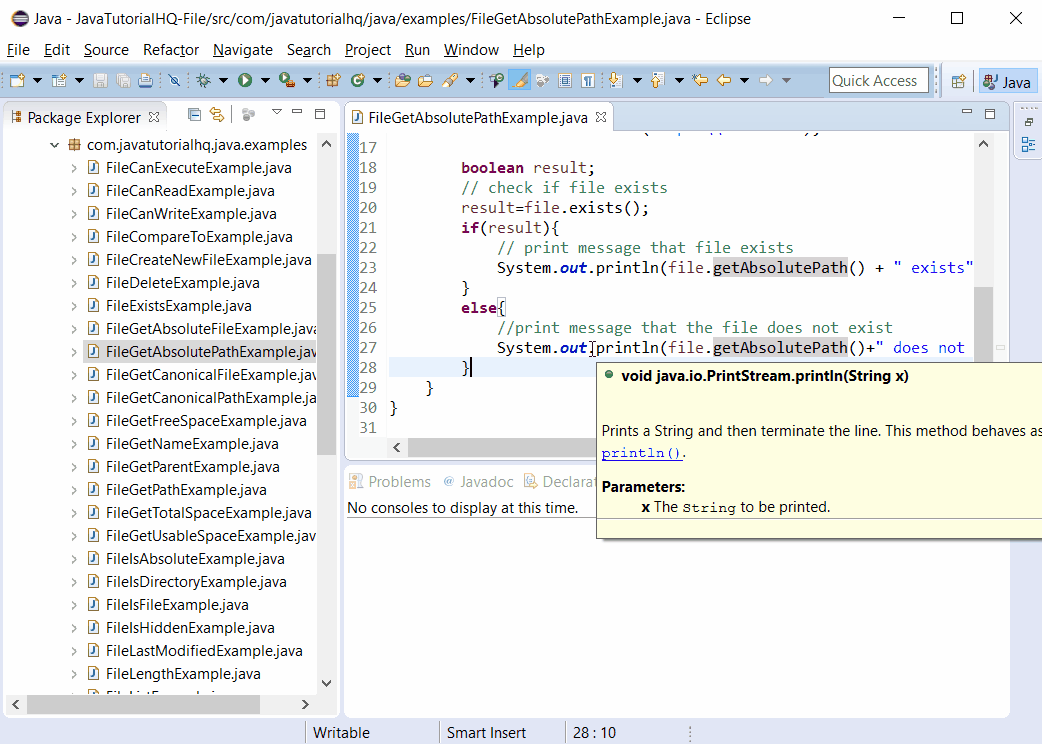Screen dimensions: 1042x744
Task: Click the FileGetAbsolutePathExample.java editor tab
Action: pos(478,118)
